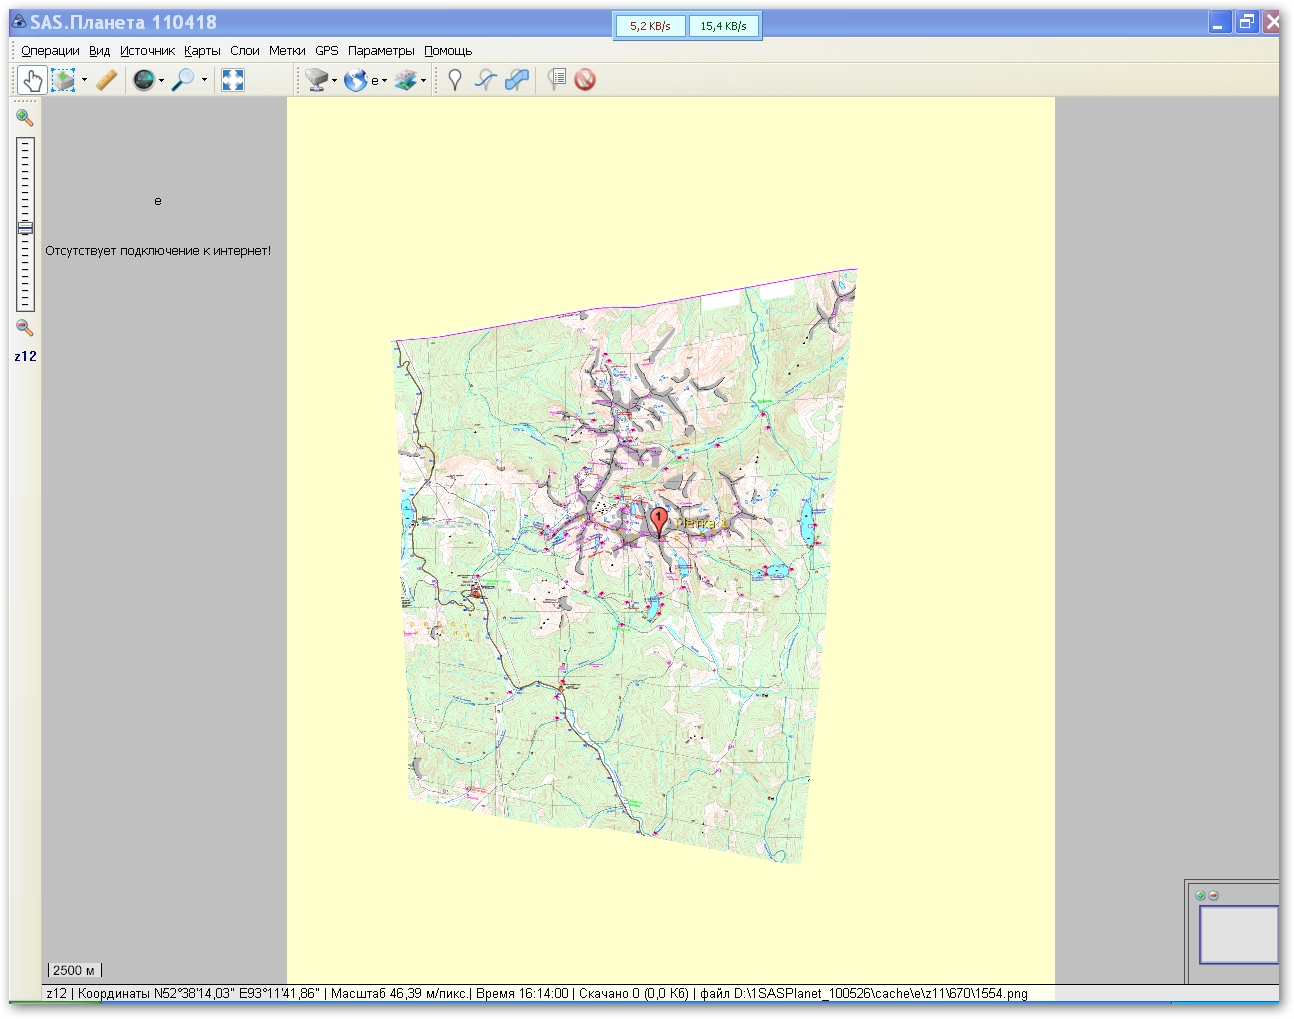Open the Операции menu
Viewport: 1294px width, 1019px height.
click(x=50, y=51)
